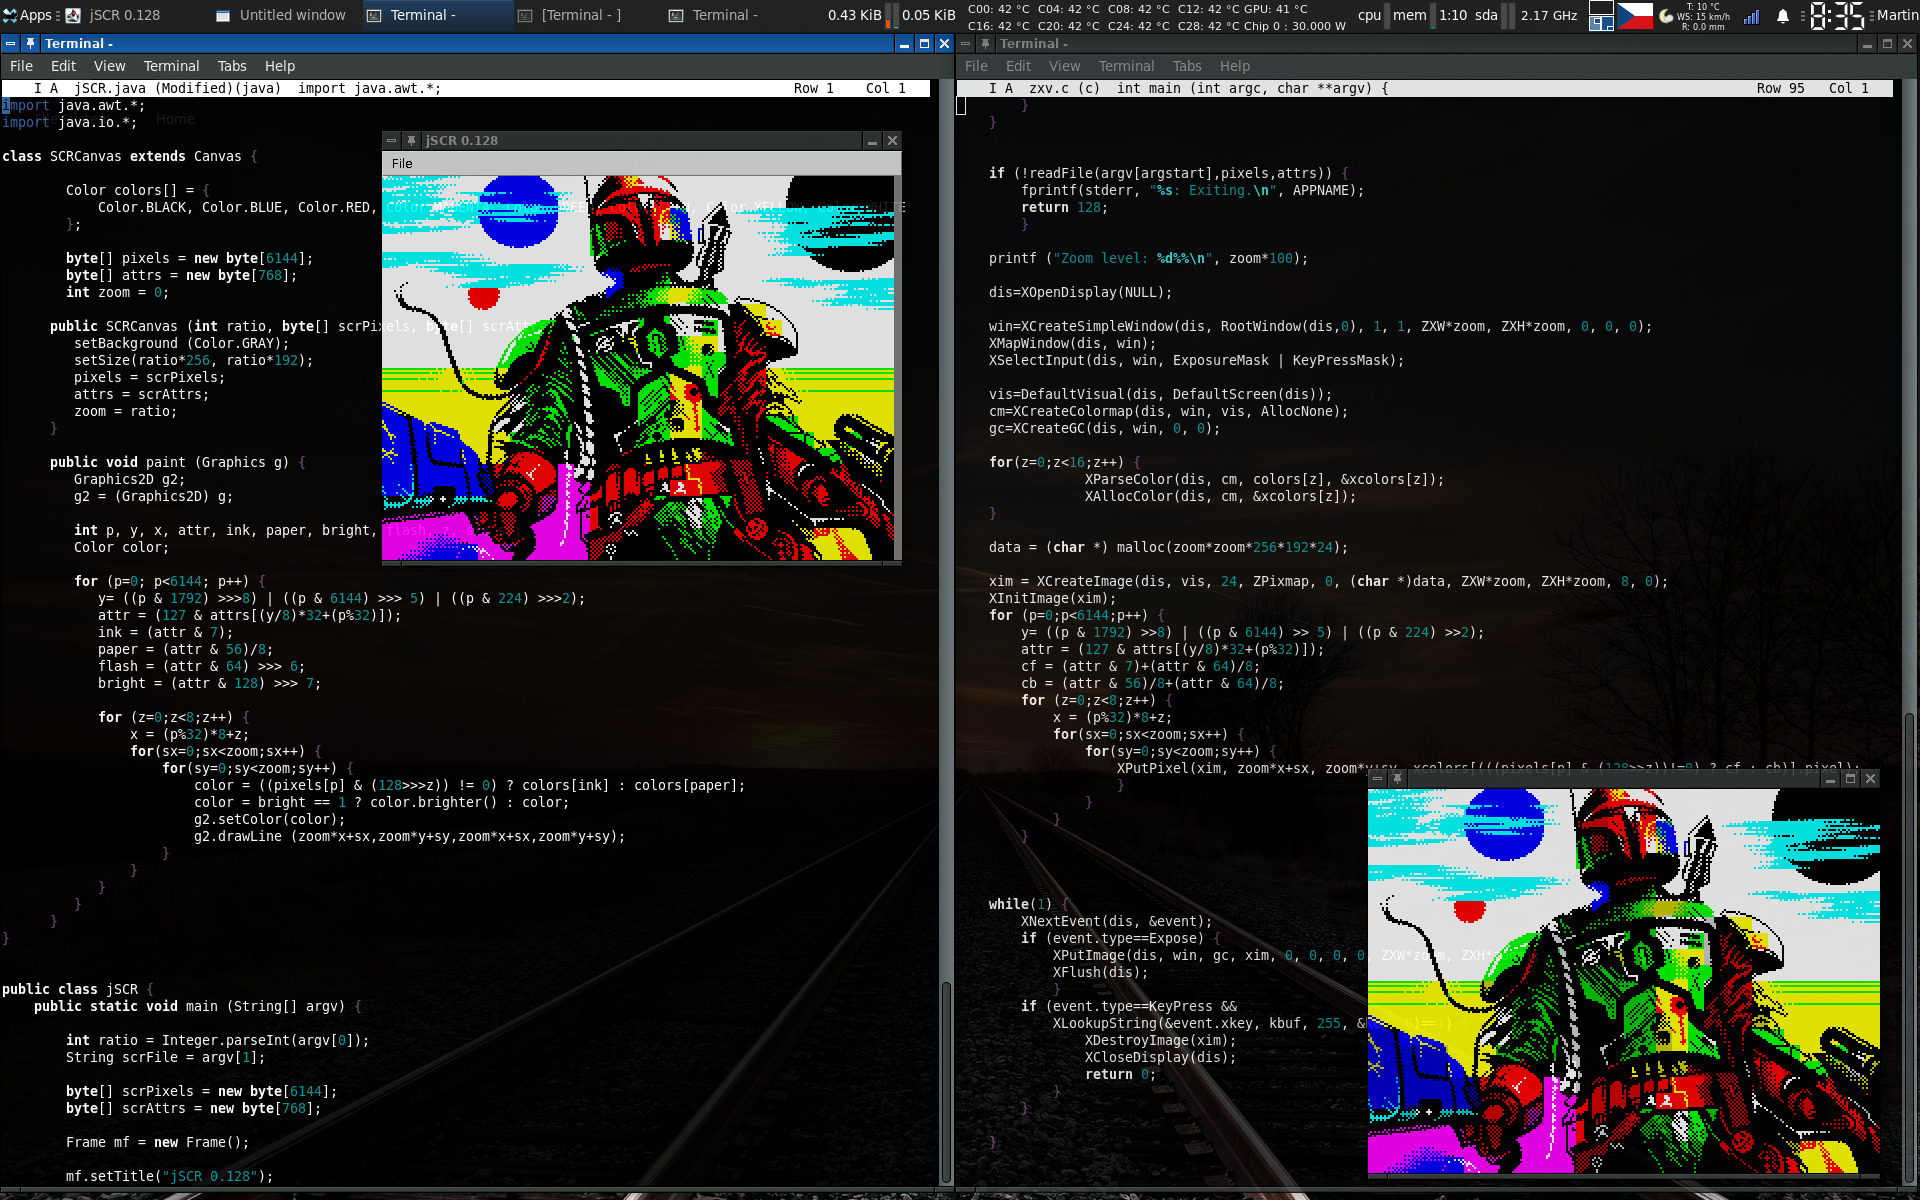Open the weather moon icon
Image resolution: width=1920 pixels, height=1200 pixels.
pos(1666,16)
